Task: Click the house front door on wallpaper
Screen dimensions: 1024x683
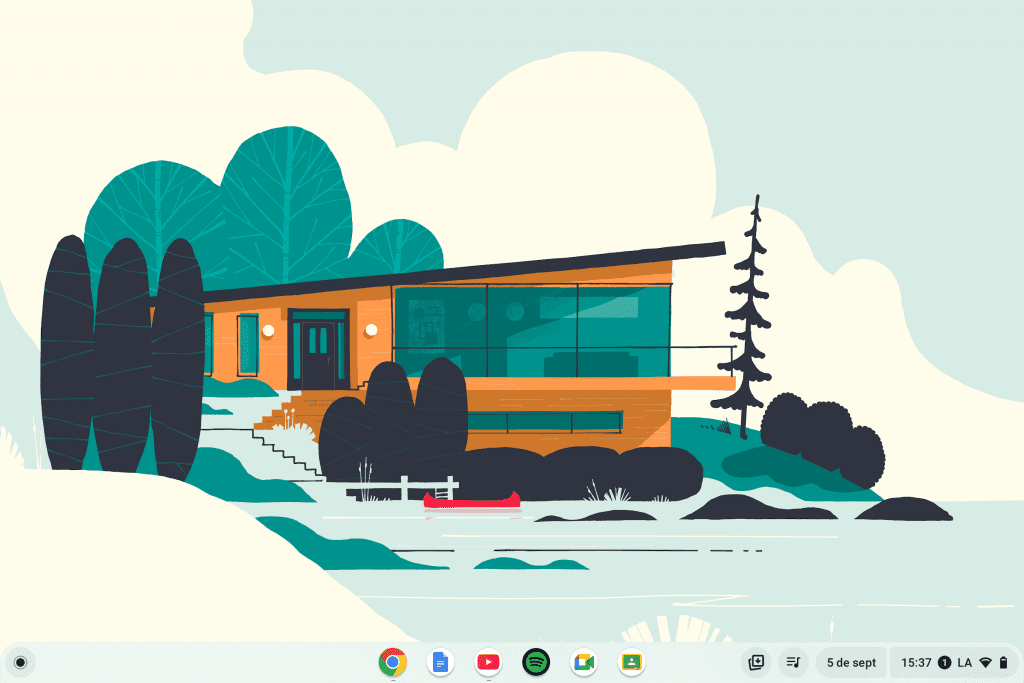Action: [x=318, y=353]
